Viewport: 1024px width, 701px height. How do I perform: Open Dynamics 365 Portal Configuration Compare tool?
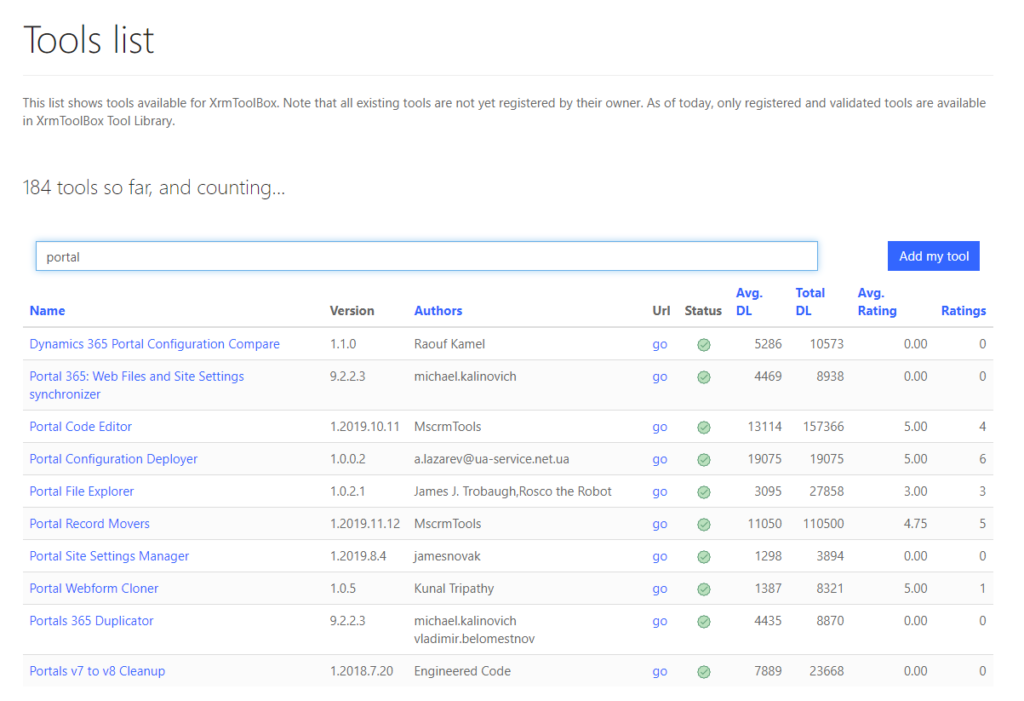tap(154, 344)
